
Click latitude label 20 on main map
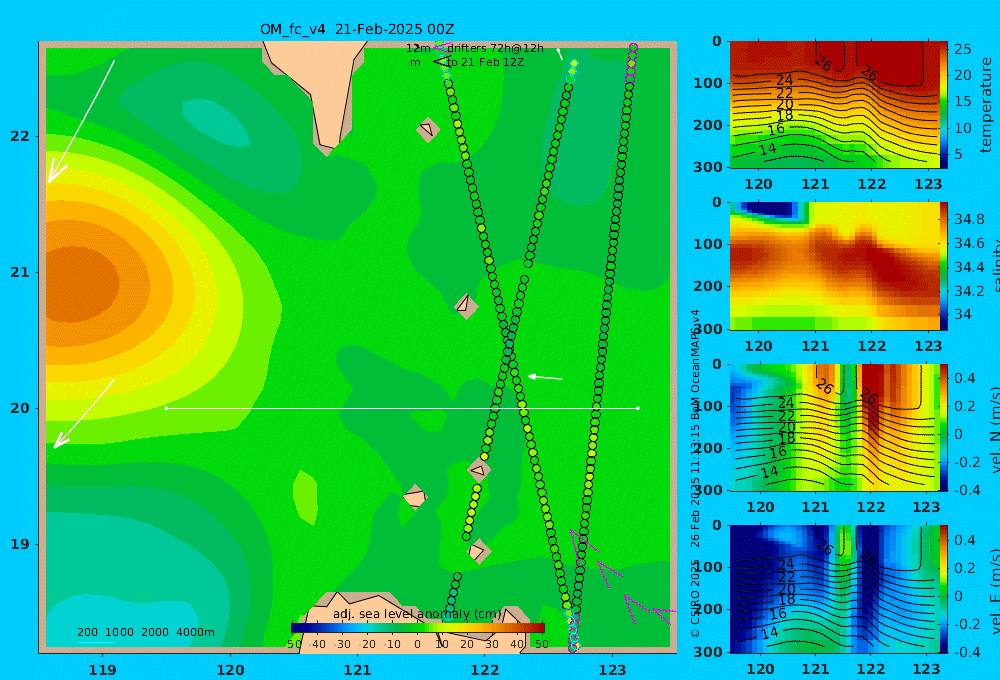click(20, 408)
